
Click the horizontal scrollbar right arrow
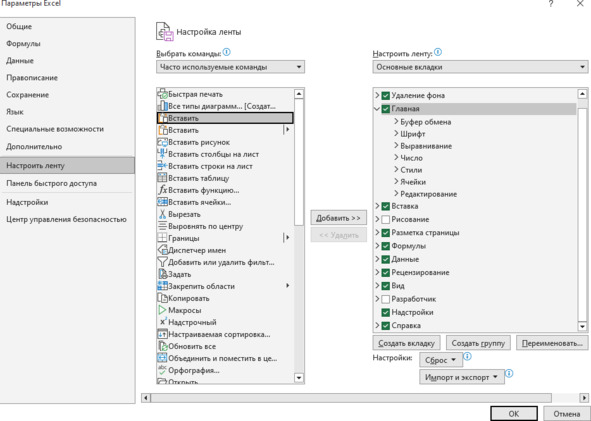click(x=584, y=398)
